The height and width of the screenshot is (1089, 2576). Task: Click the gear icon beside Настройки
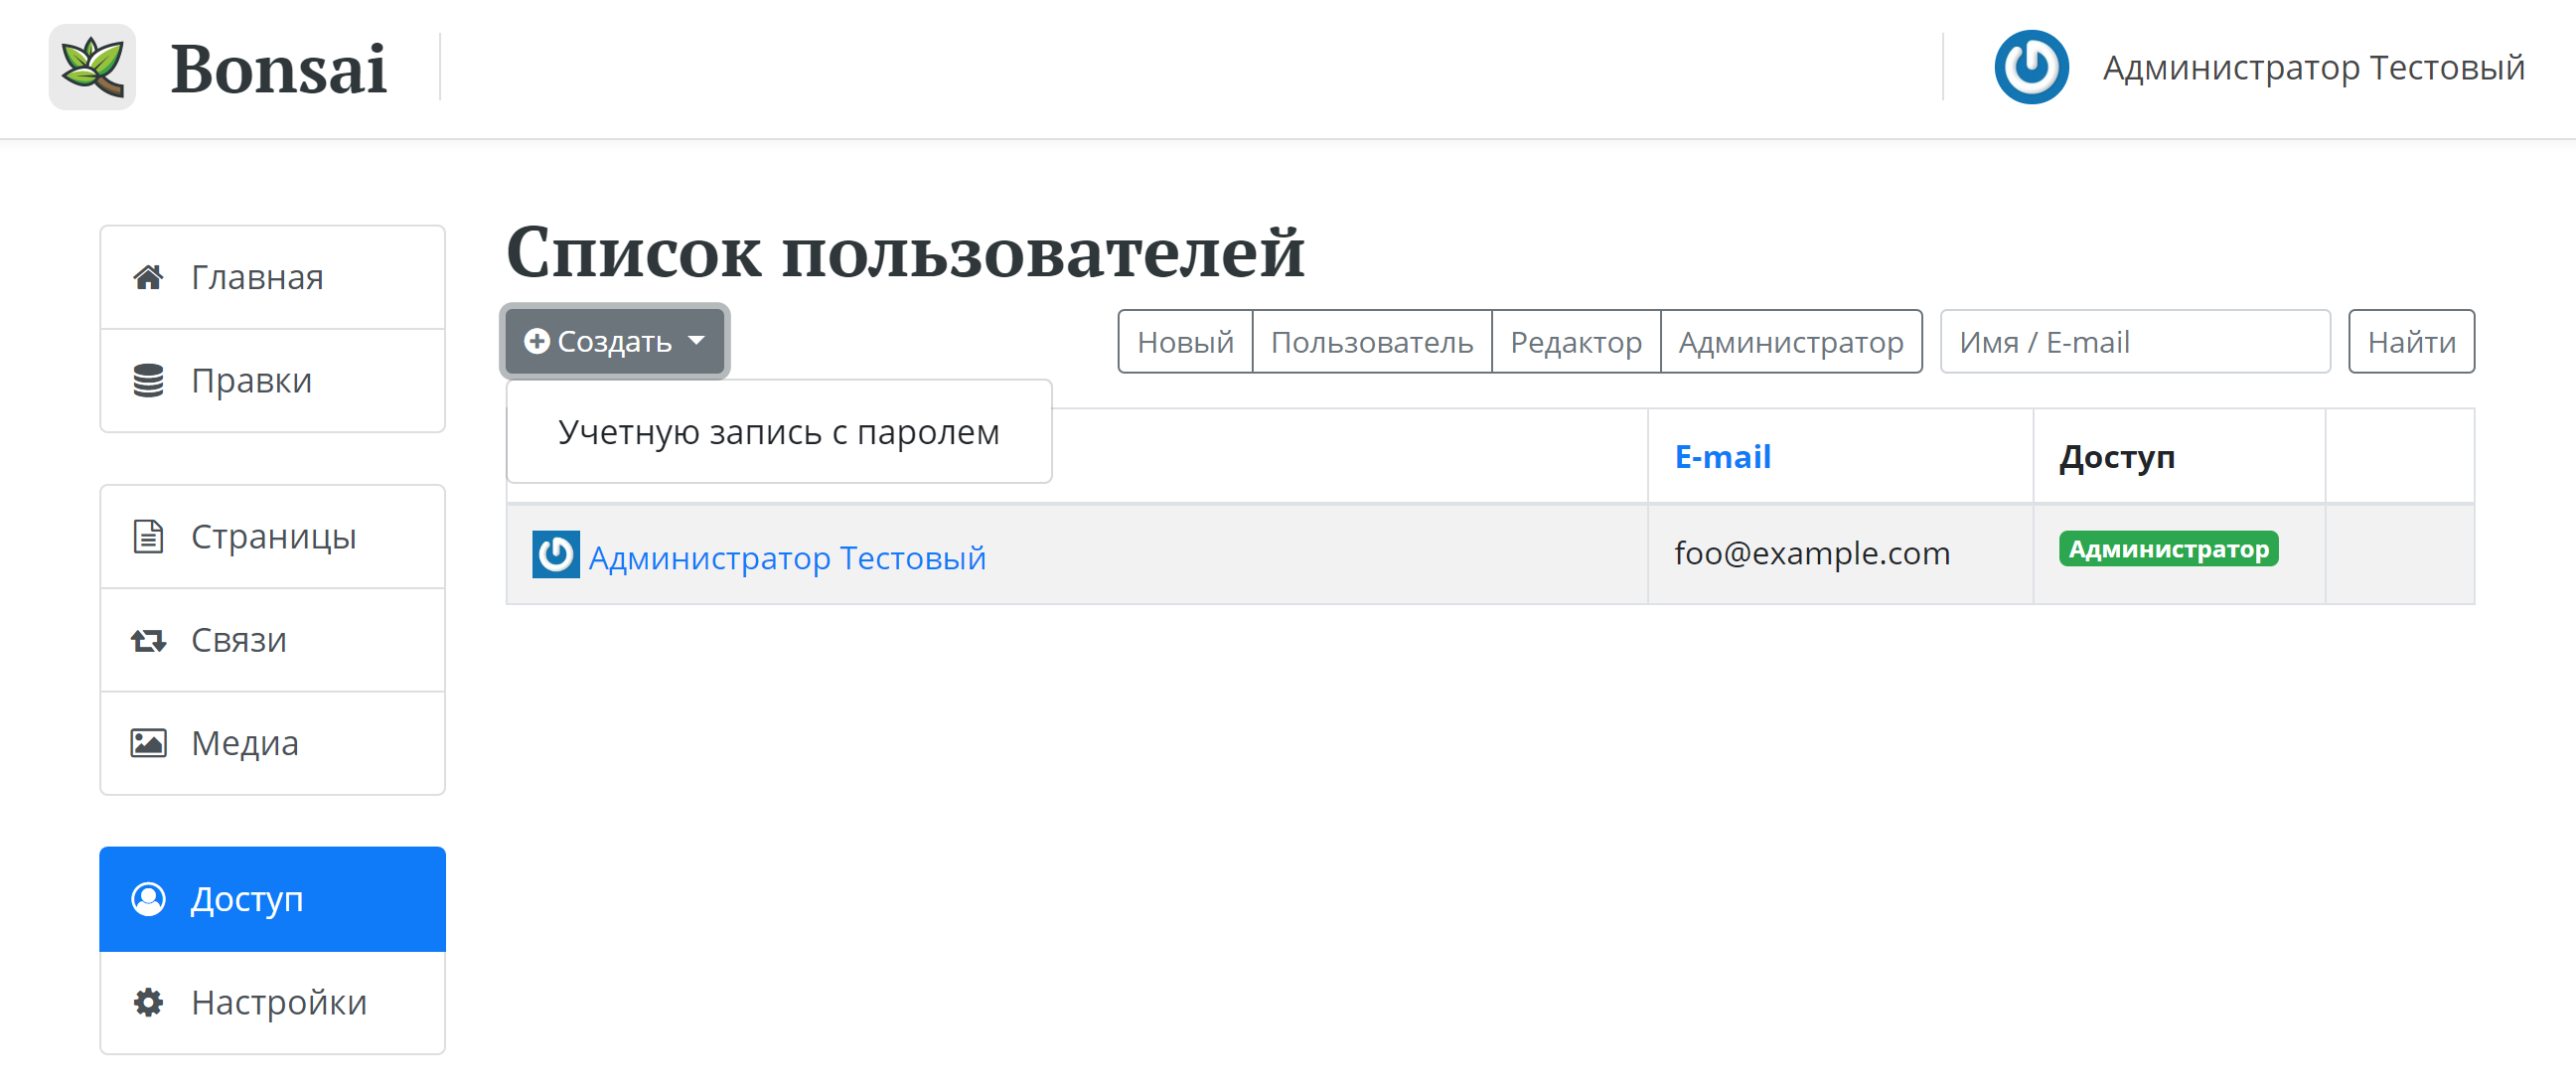coord(148,1002)
